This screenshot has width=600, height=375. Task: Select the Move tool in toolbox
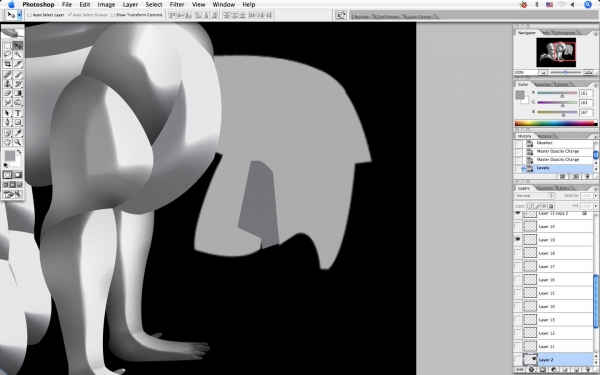click(18, 46)
